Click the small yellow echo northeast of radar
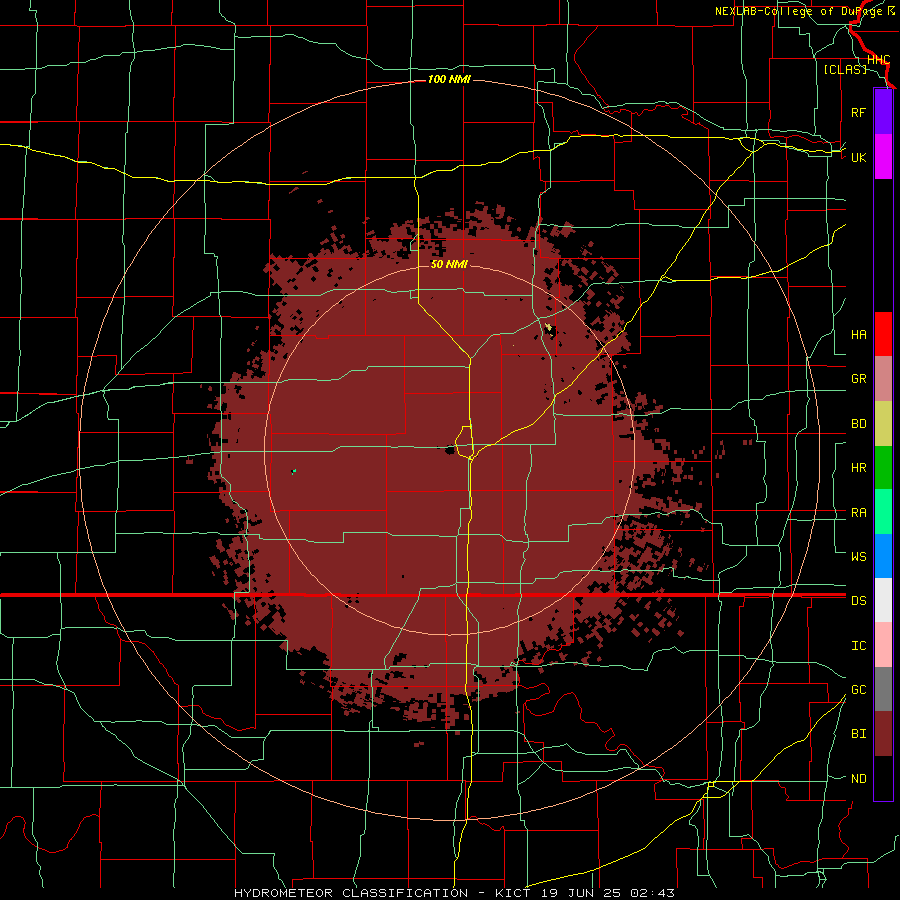The height and width of the screenshot is (900, 900). (549, 328)
